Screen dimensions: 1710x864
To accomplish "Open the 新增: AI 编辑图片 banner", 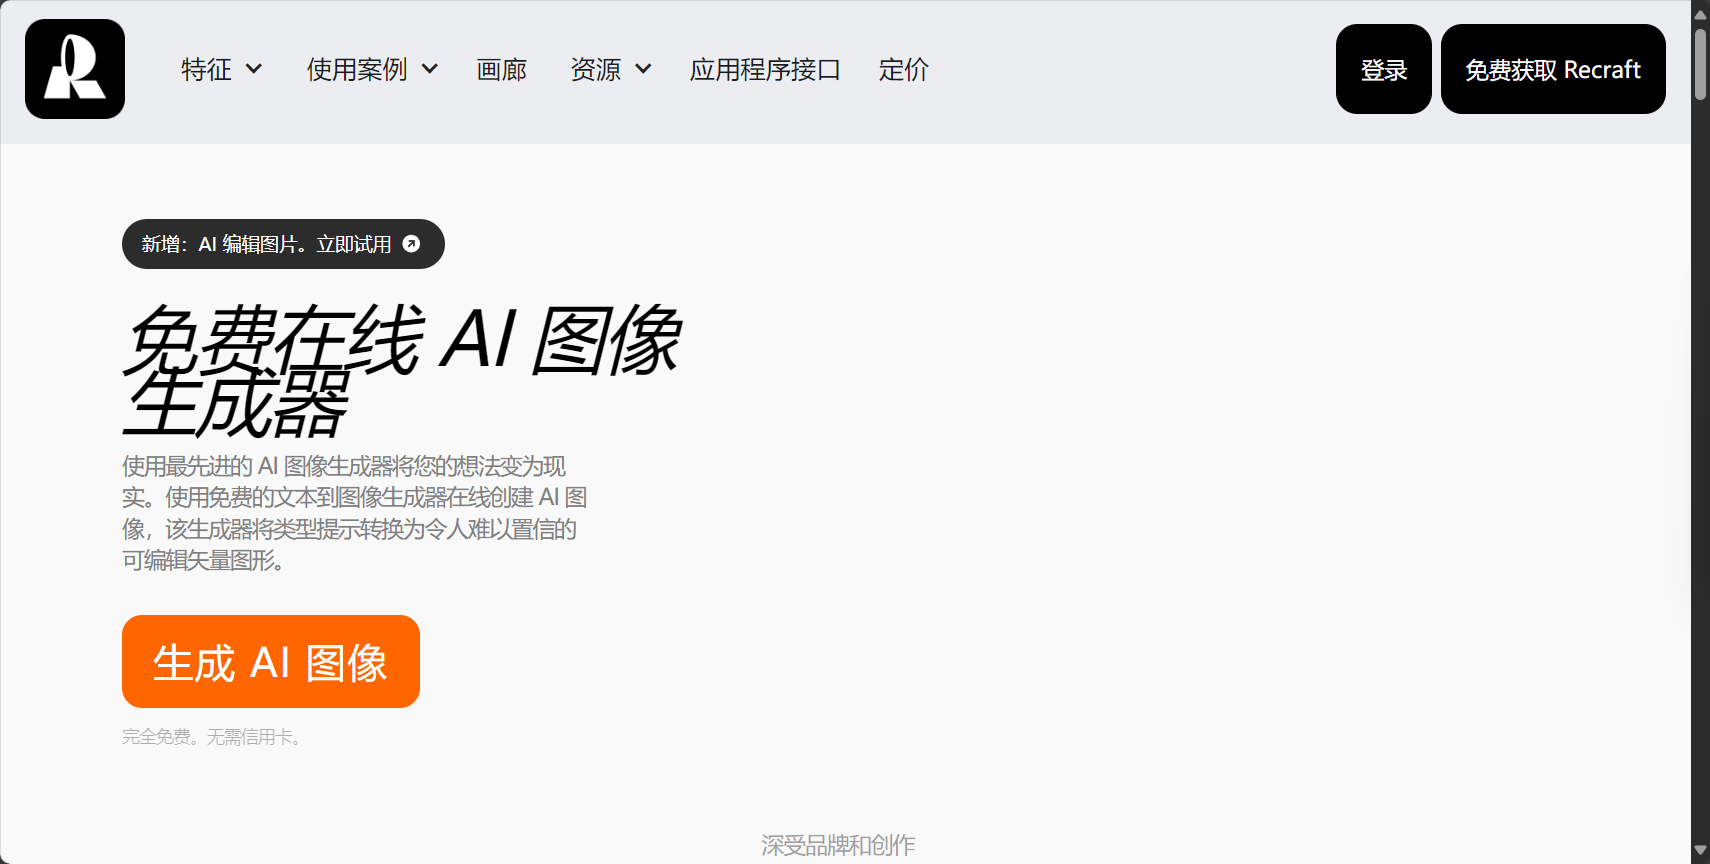I will tap(283, 244).
